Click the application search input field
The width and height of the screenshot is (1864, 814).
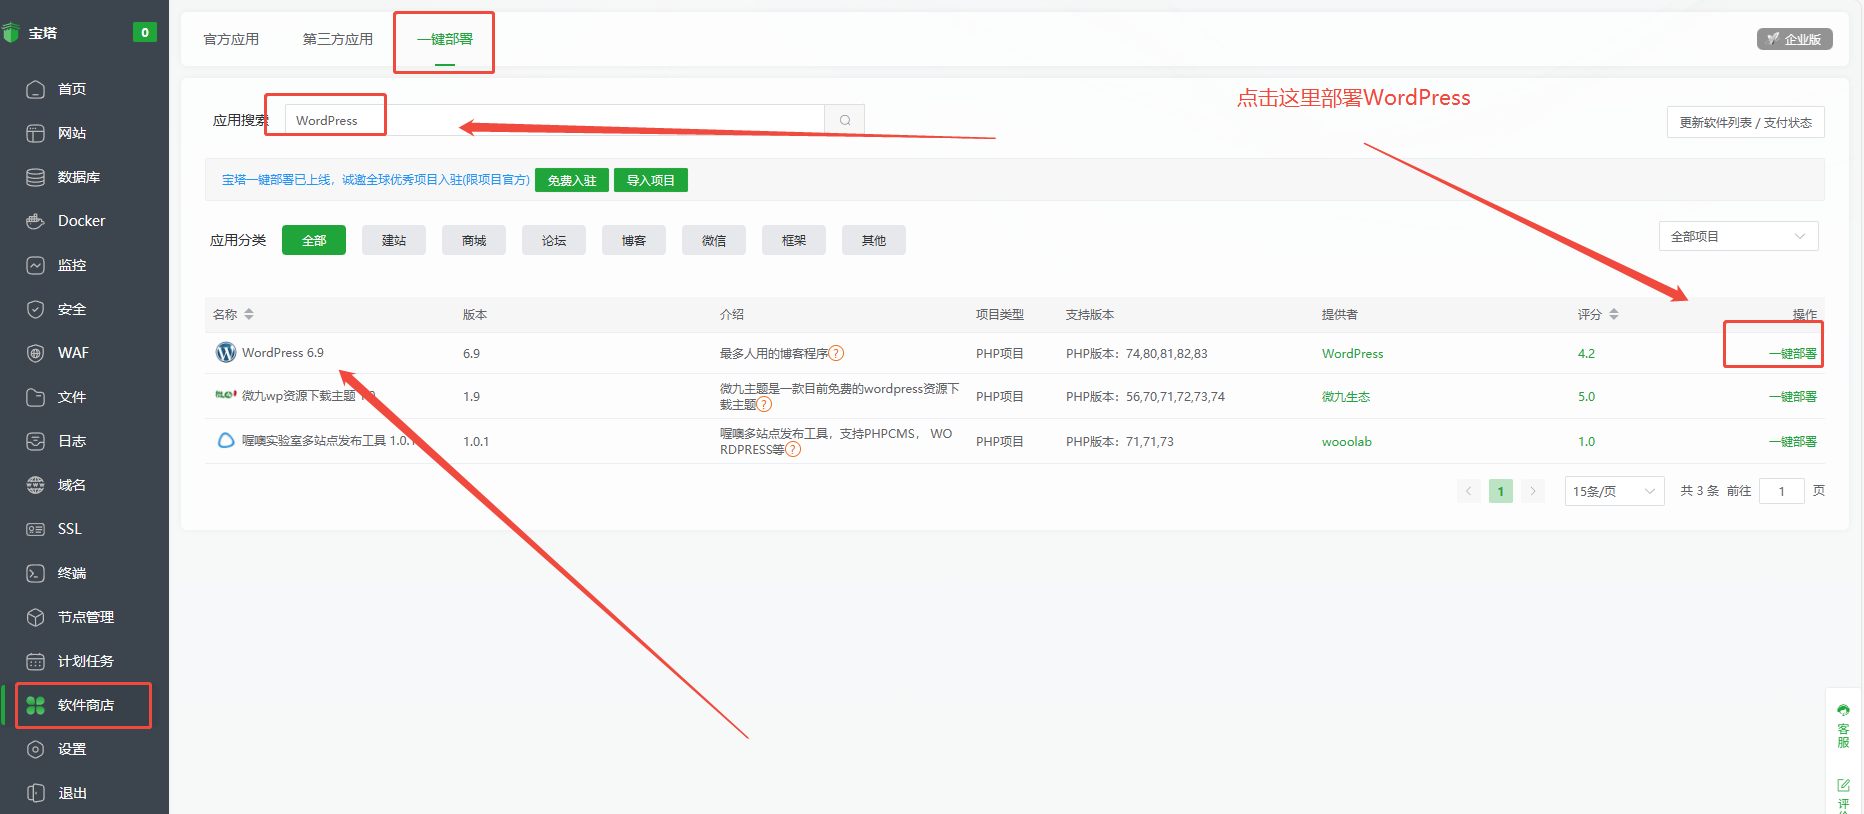pos(555,120)
